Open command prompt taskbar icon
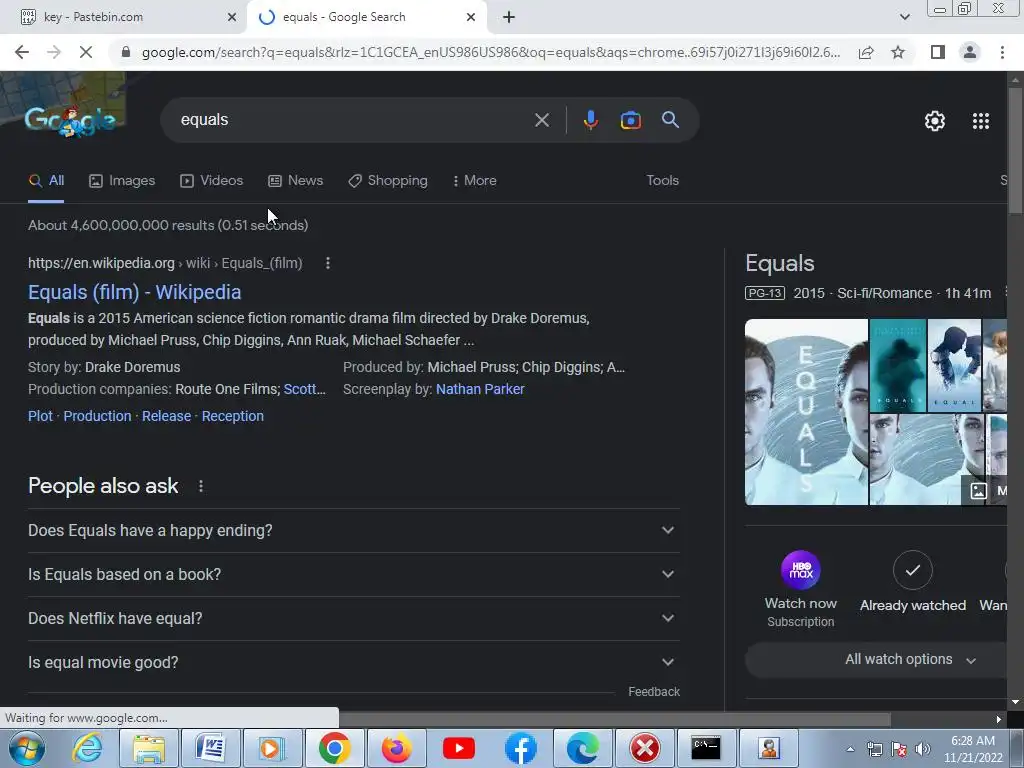This screenshot has height=768, width=1024. point(706,748)
